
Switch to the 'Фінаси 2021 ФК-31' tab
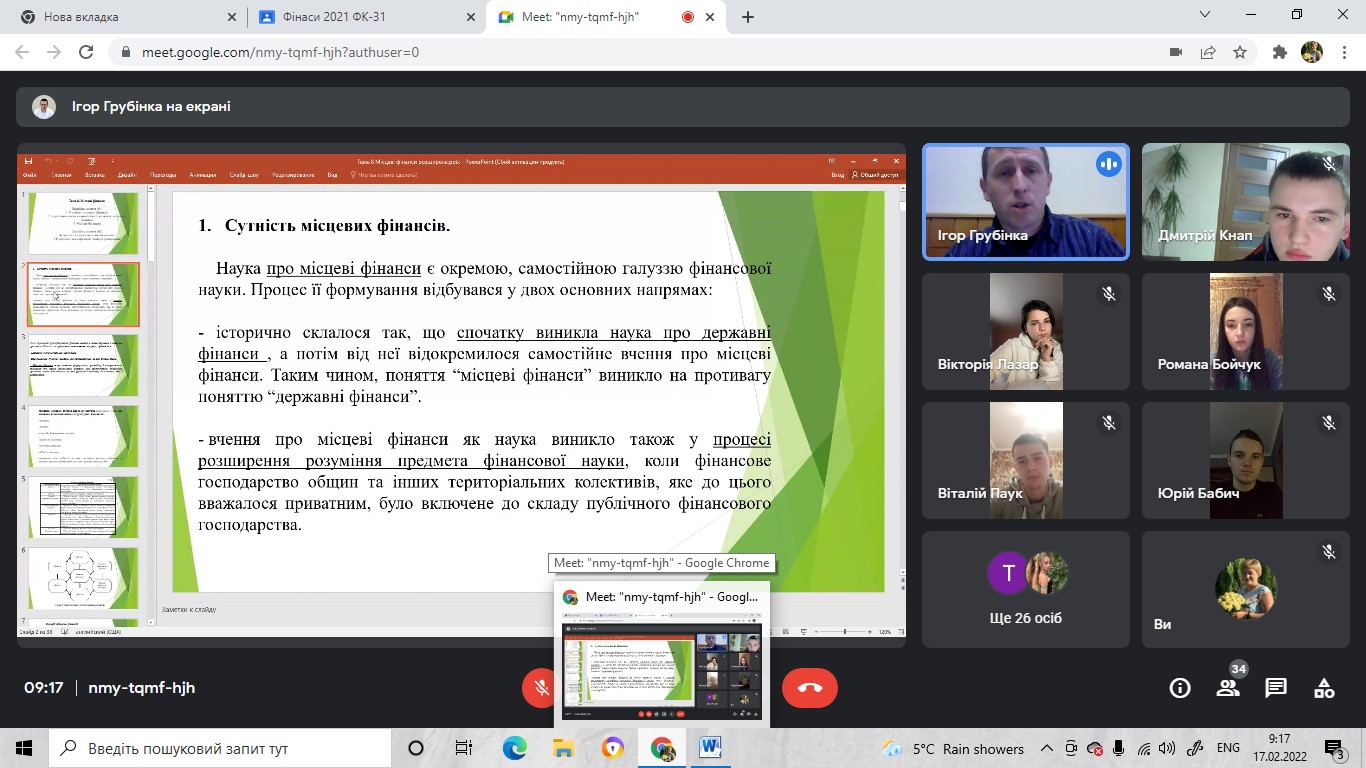364,17
